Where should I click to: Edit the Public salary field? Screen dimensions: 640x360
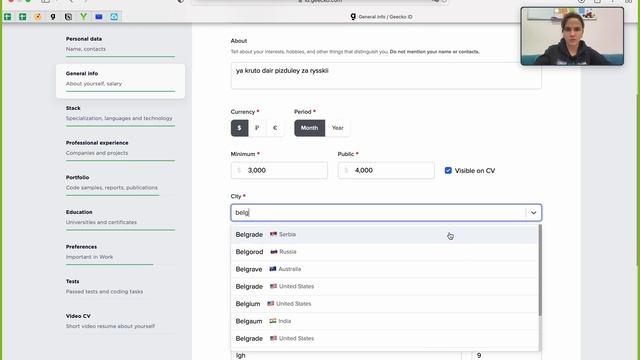(386, 170)
